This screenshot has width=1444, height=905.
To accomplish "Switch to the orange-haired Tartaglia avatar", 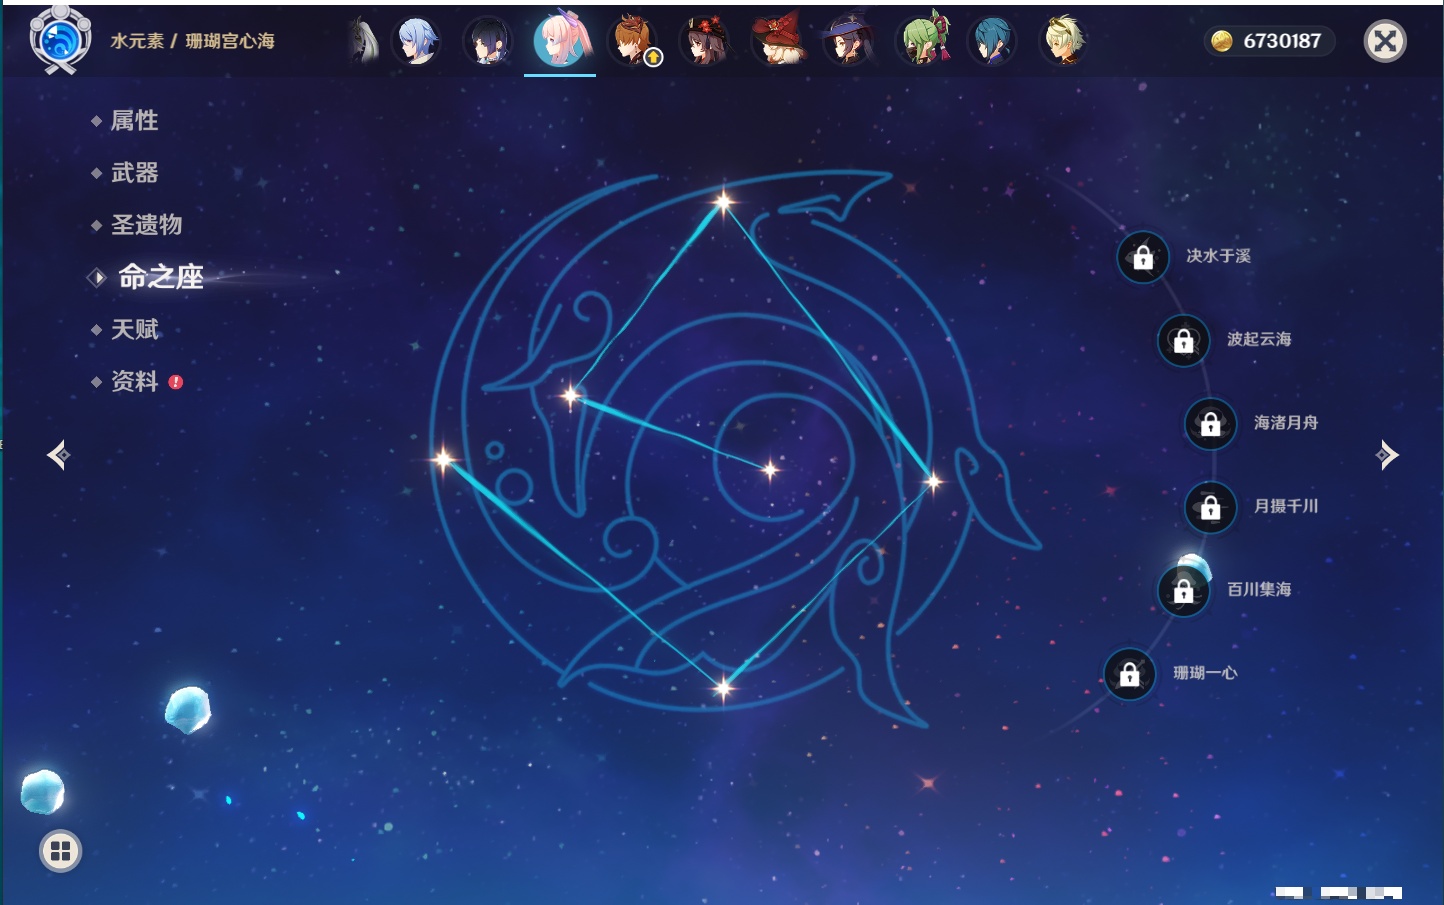I will tap(632, 41).
